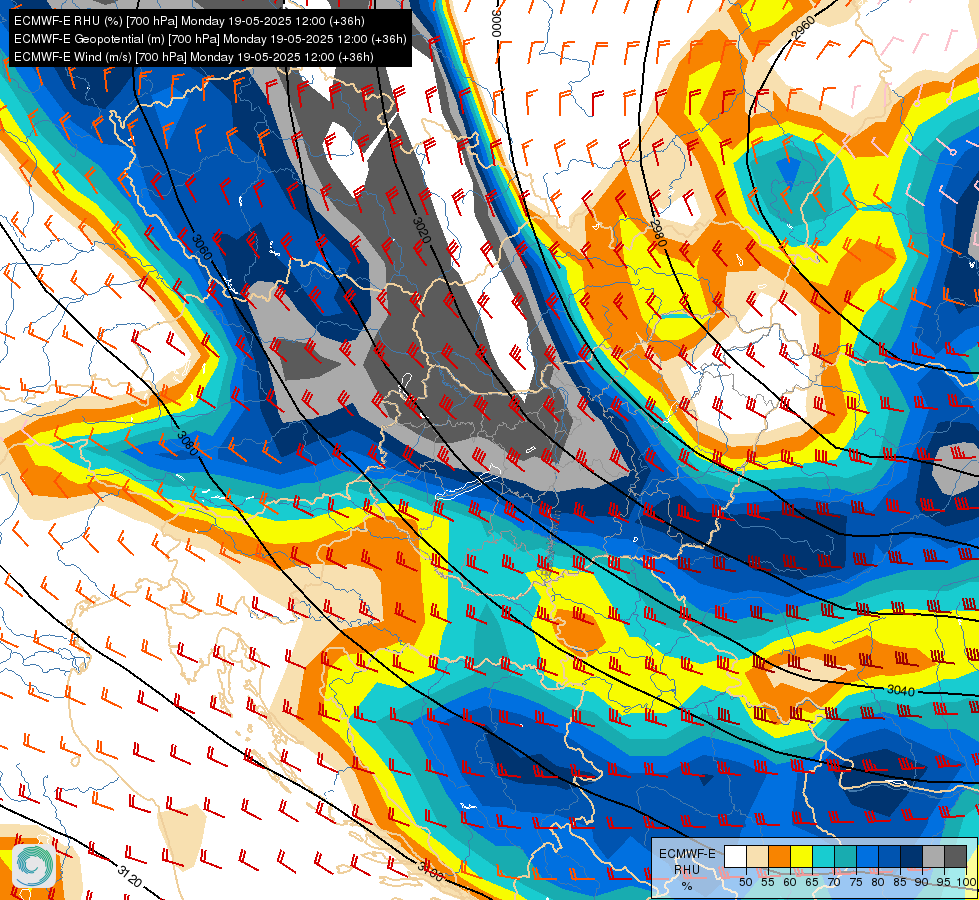Click the 2960 geopotential contour label
The image size is (979, 900).
pyautogui.click(x=804, y=28)
